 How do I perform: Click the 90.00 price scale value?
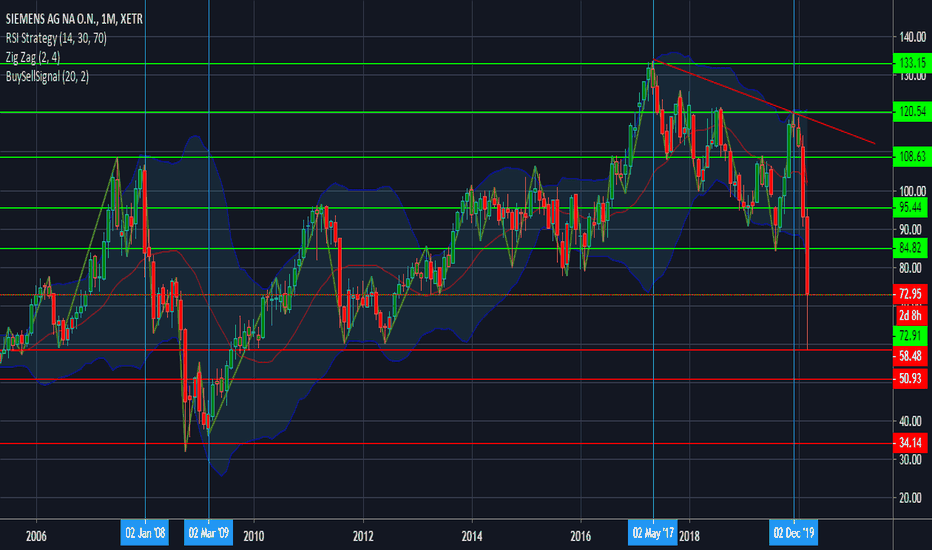pos(912,229)
